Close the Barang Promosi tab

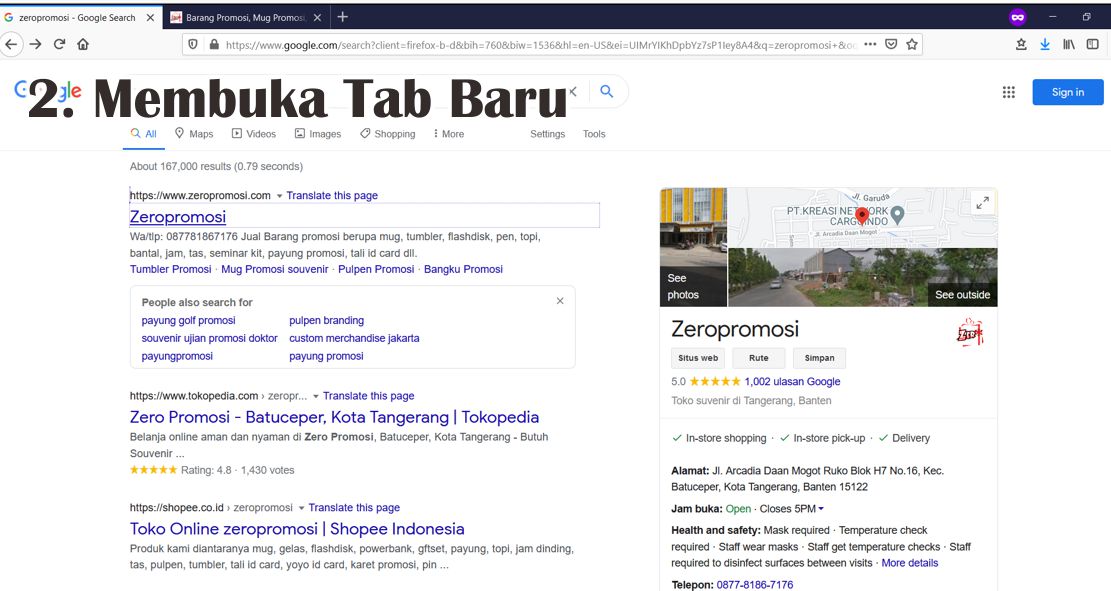click(x=317, y=18)
